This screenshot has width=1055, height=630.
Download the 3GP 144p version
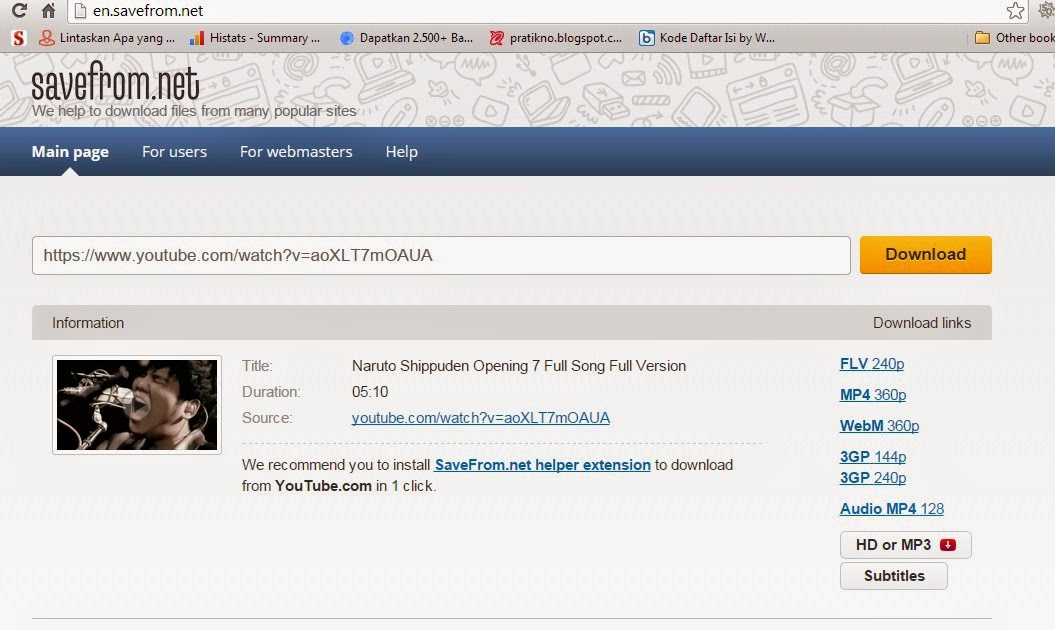pos(873,457)
